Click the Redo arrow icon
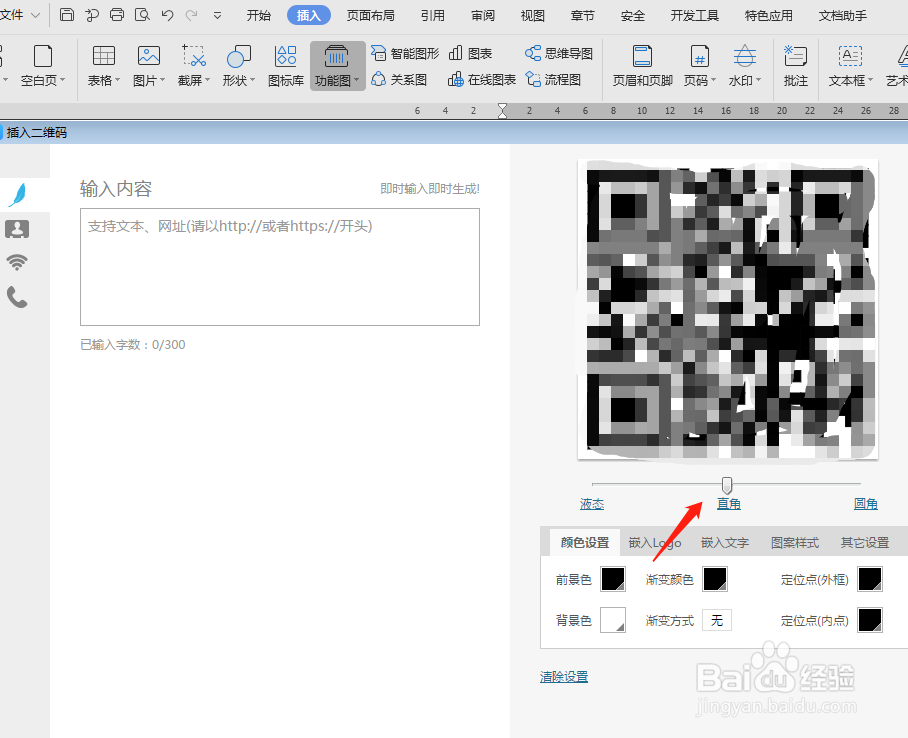This screenshot has height=738, width=908. click(x=192, y=15)
